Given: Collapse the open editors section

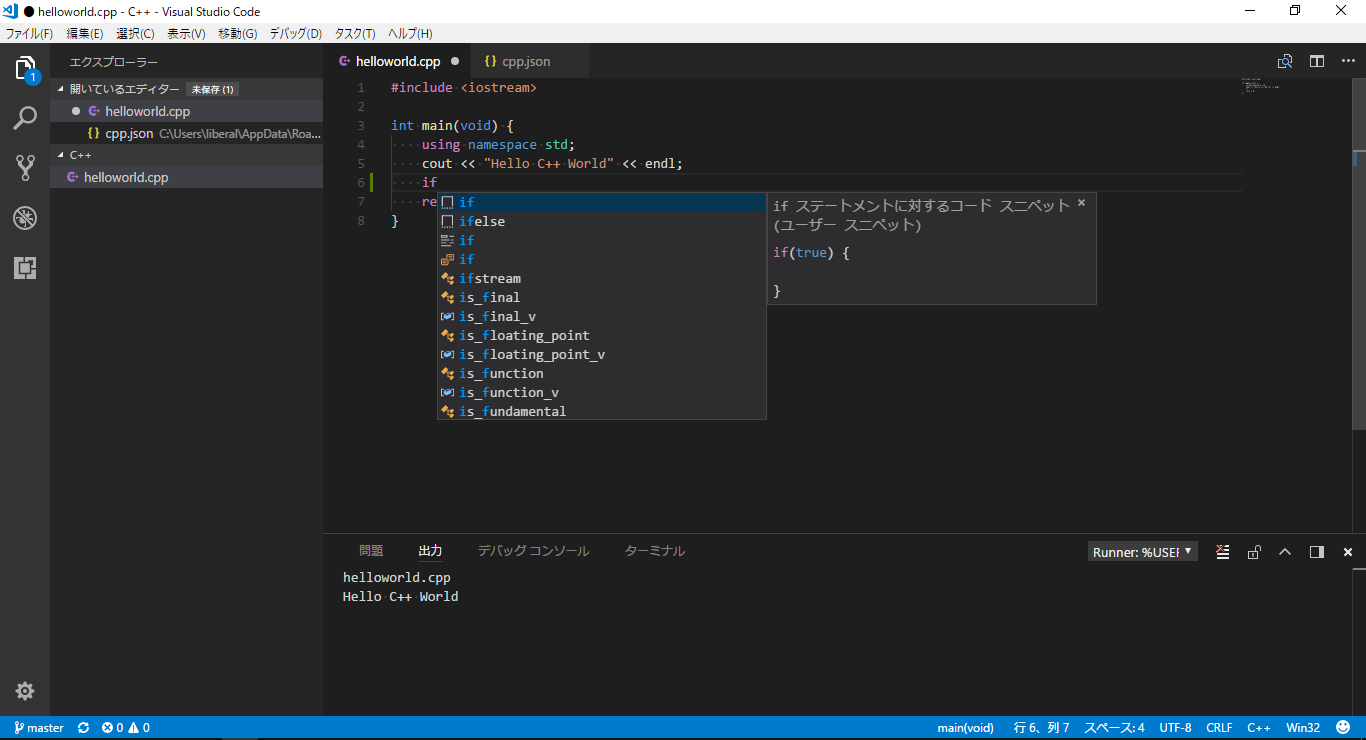Looking at the screenshot, I should [61, 89].
